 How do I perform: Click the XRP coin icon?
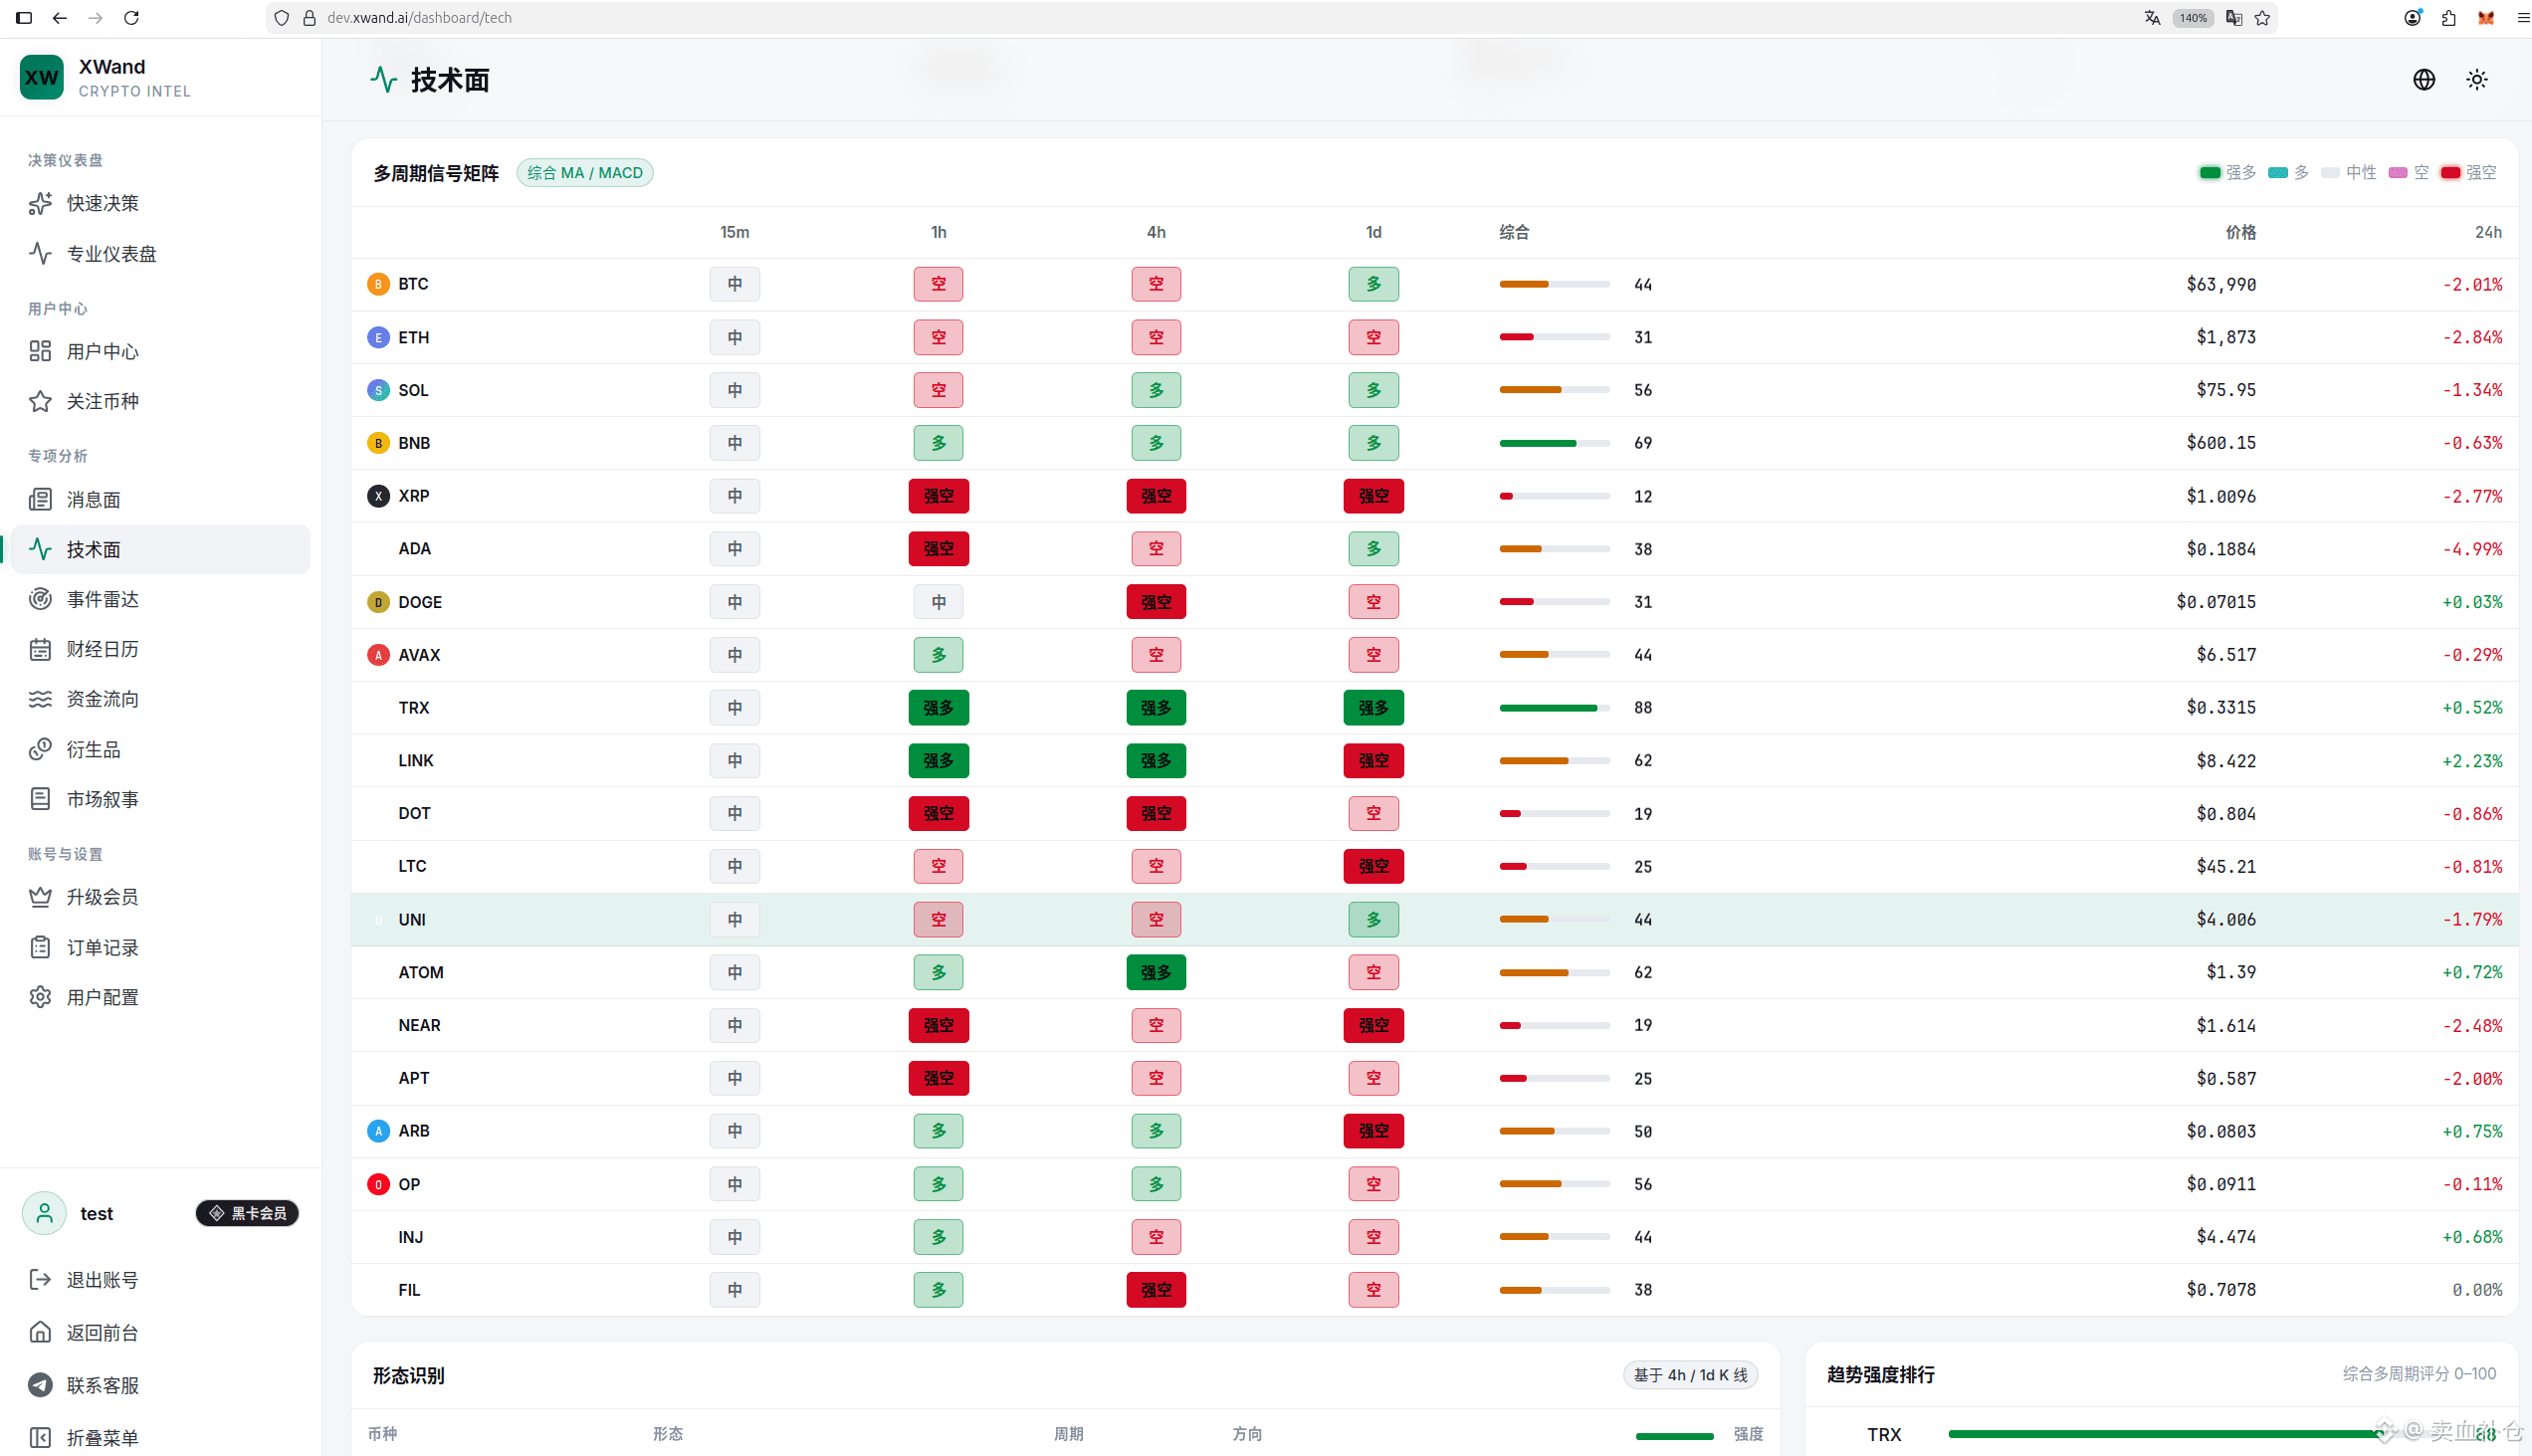click(378, 496)
